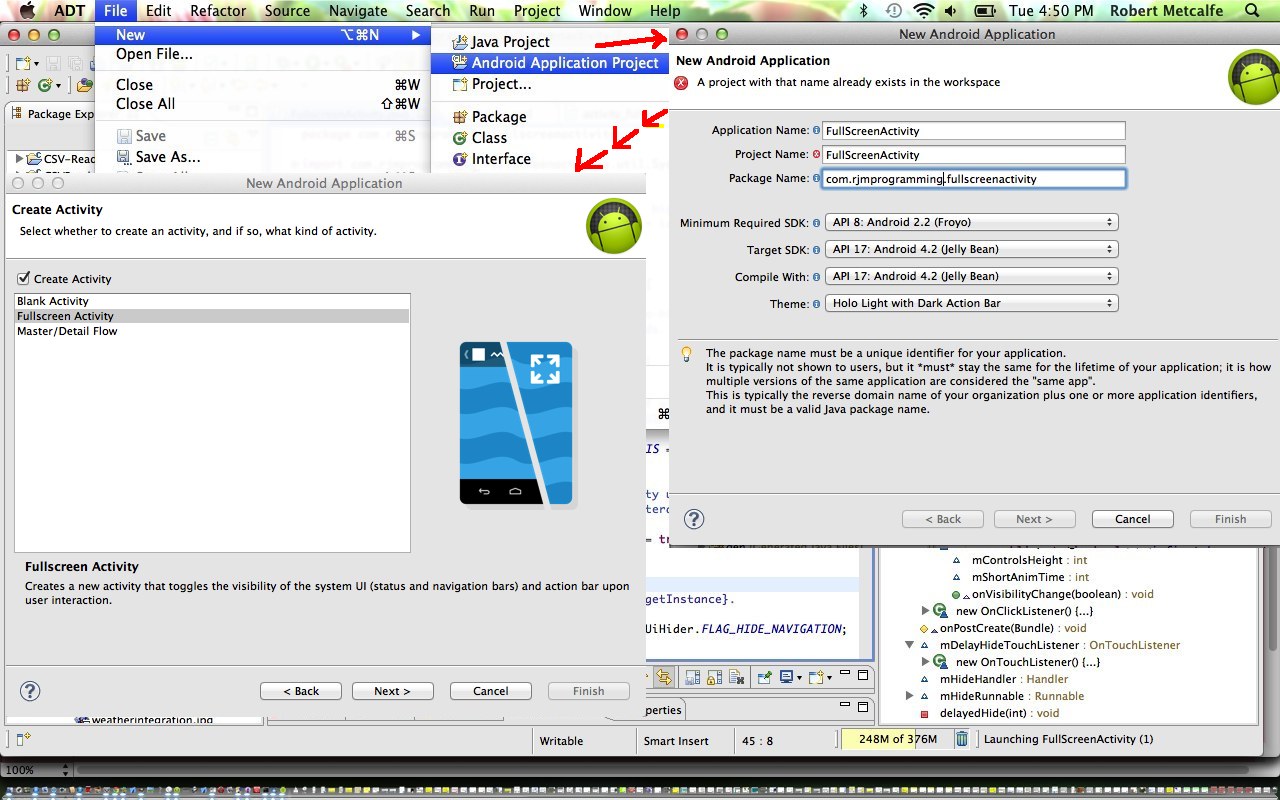Toggle the Create Activity checkbox
1280x800 pixels.
coord(24,278)
